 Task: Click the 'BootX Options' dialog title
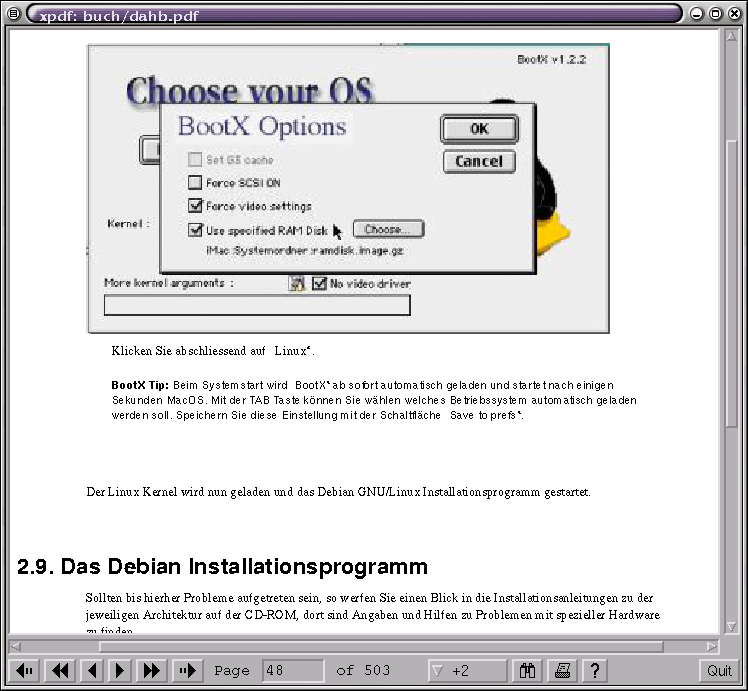tap(262, 126)
